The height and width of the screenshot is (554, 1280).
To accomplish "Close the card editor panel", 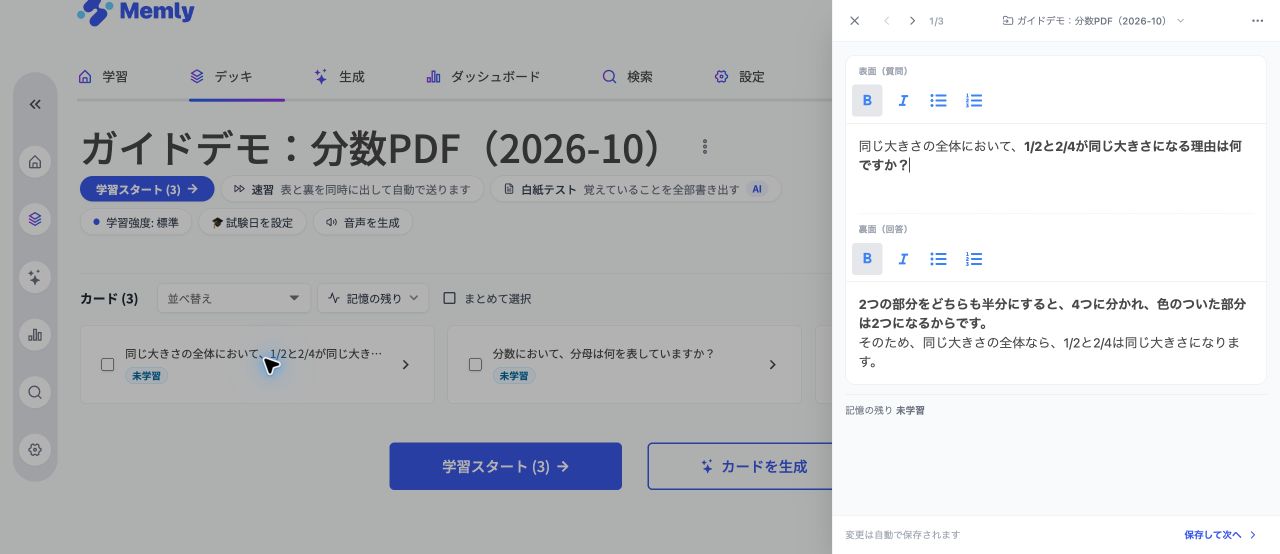I will coord(854,21).
